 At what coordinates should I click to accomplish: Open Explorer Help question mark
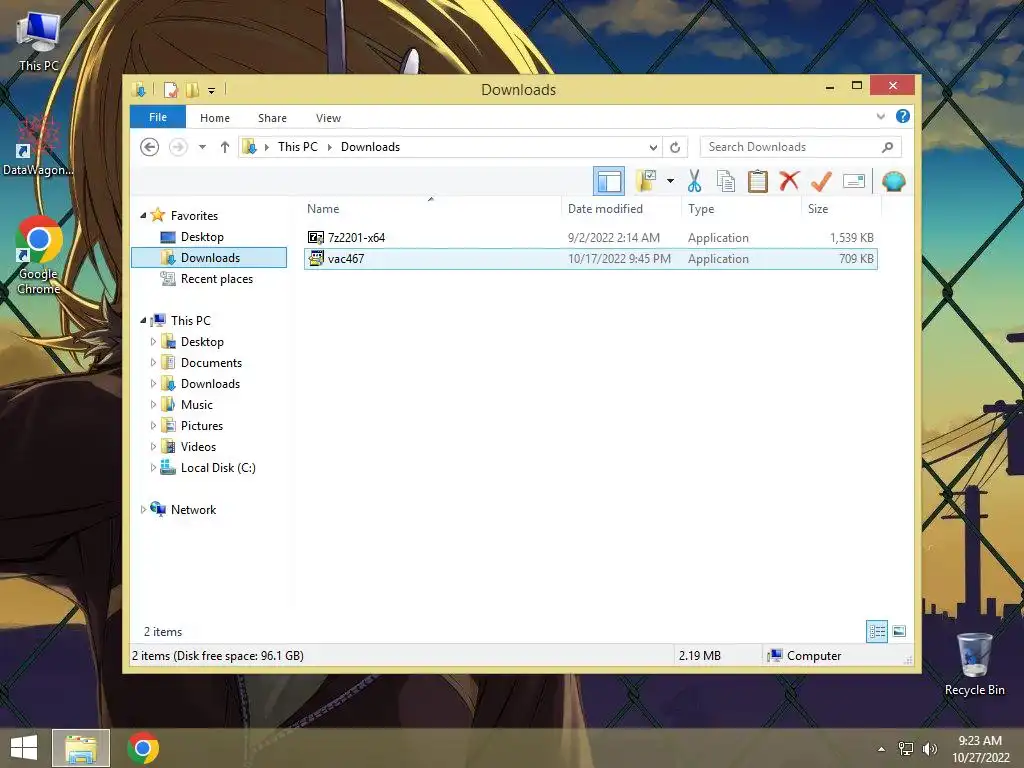[x=903, y=116]
